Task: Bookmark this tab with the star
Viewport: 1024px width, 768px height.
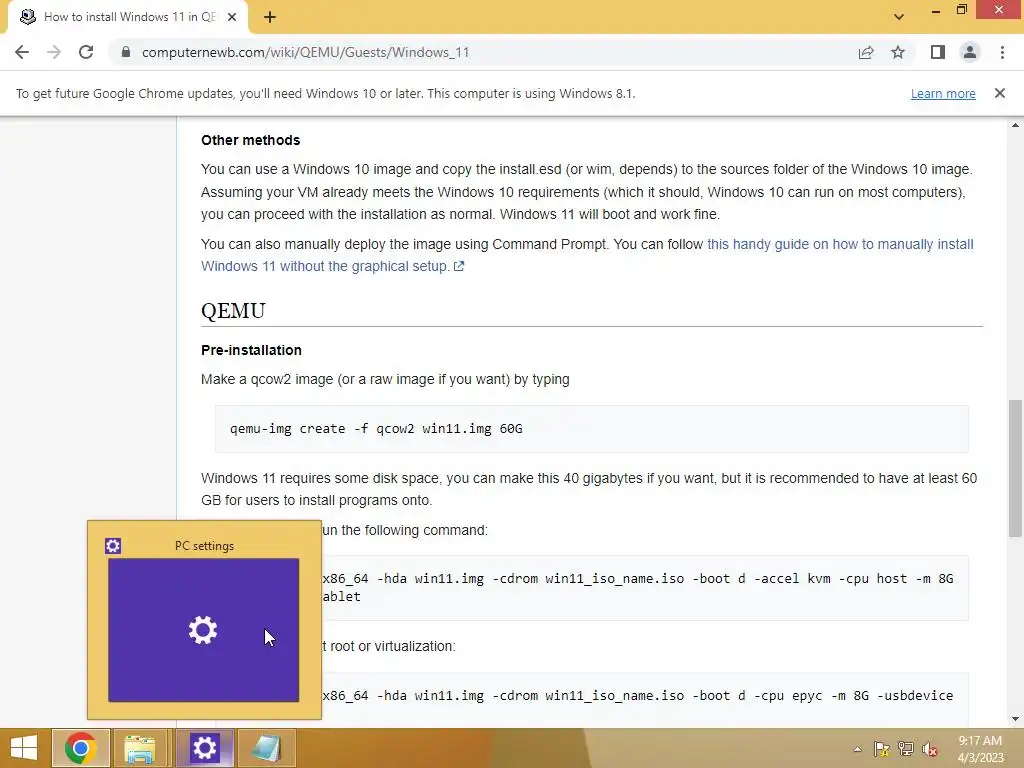Action: (x=898, y=52)
